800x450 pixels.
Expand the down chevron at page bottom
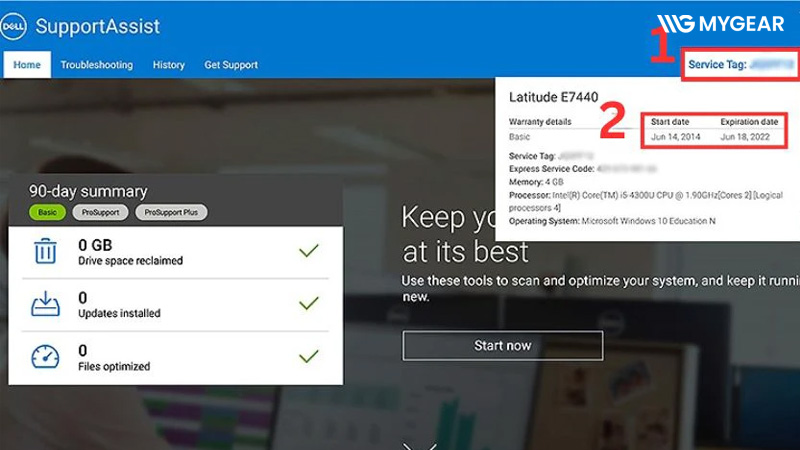pyautogui.click(x=419, y=444)
